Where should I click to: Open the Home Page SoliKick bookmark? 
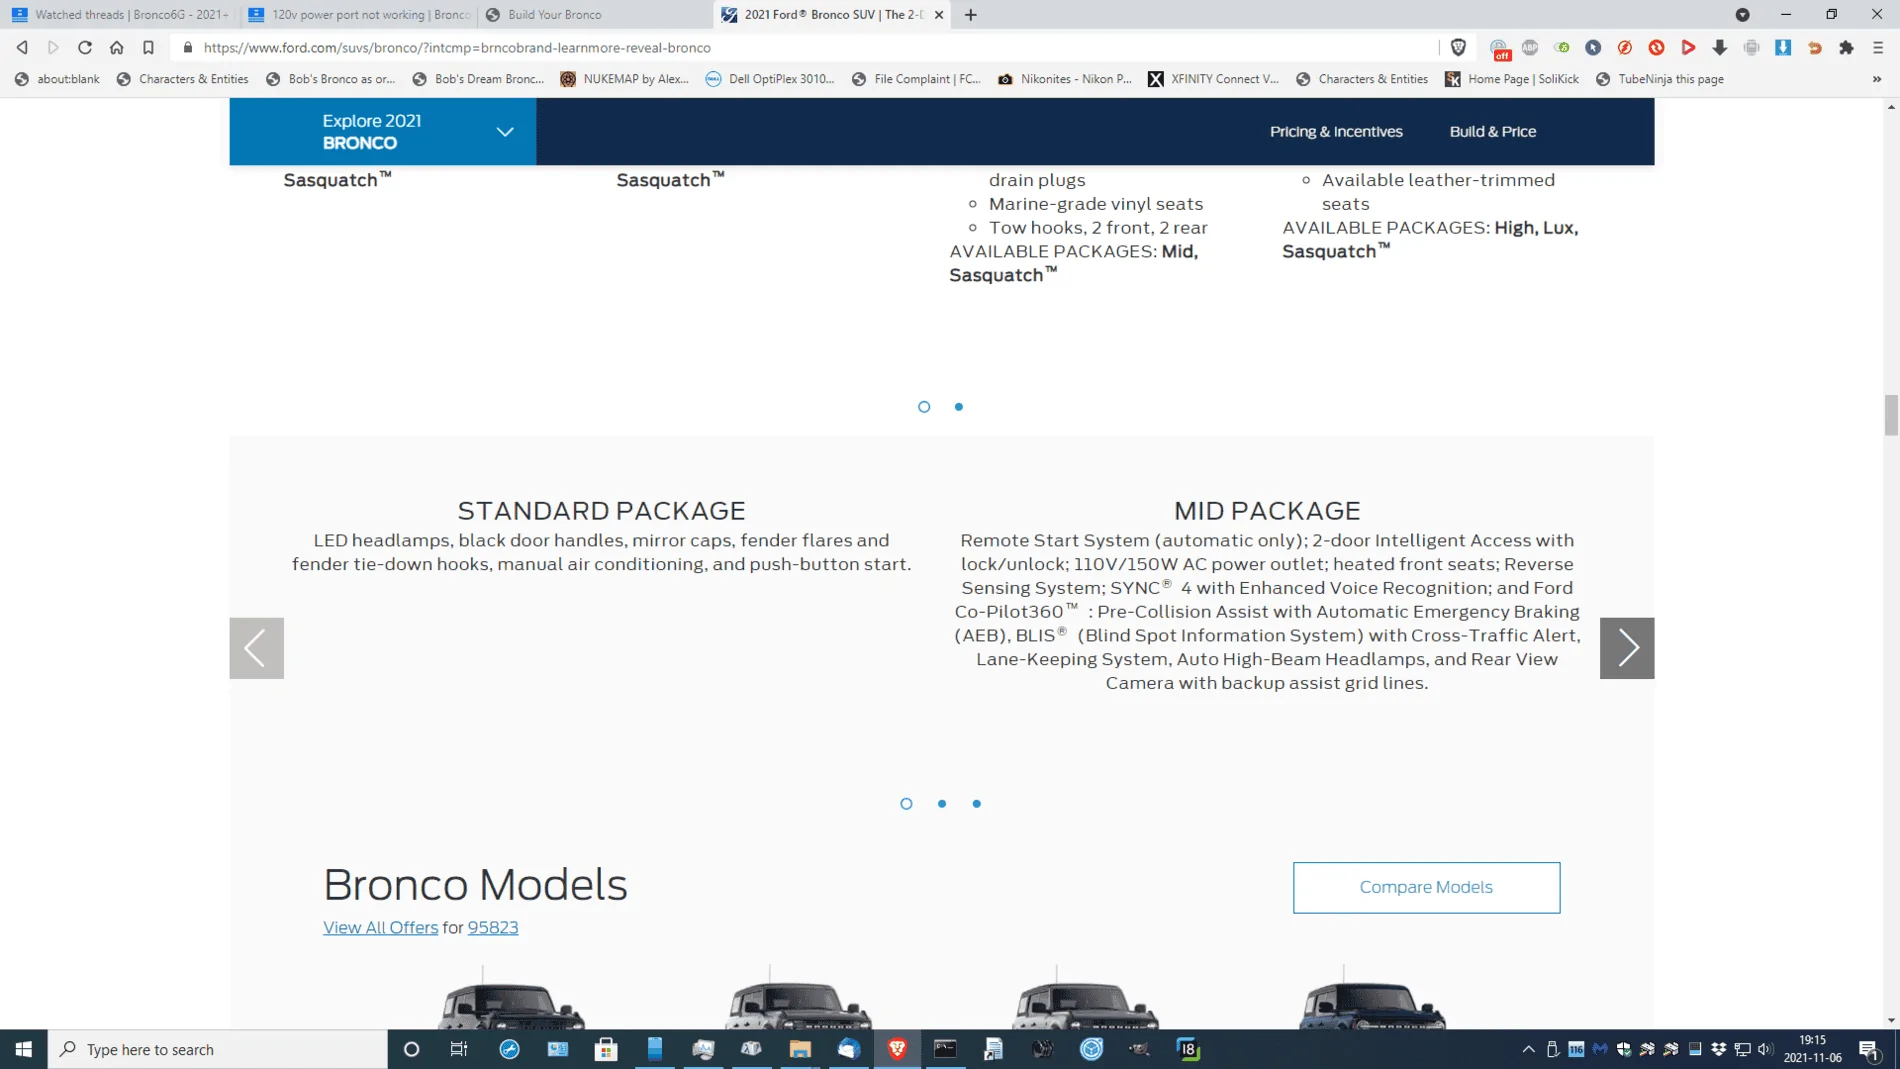click(x=1512, y=79)
